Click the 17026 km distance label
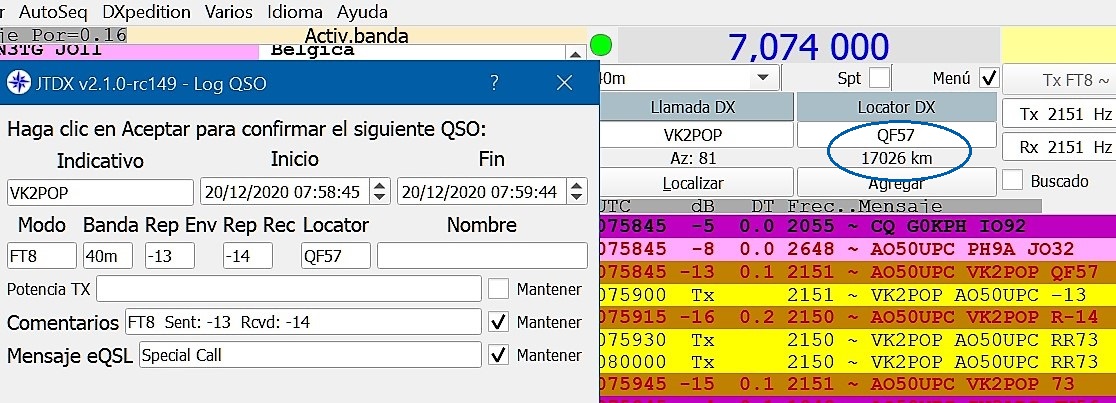The width and height of the screenshot is (1116, 403). (896, 158)
